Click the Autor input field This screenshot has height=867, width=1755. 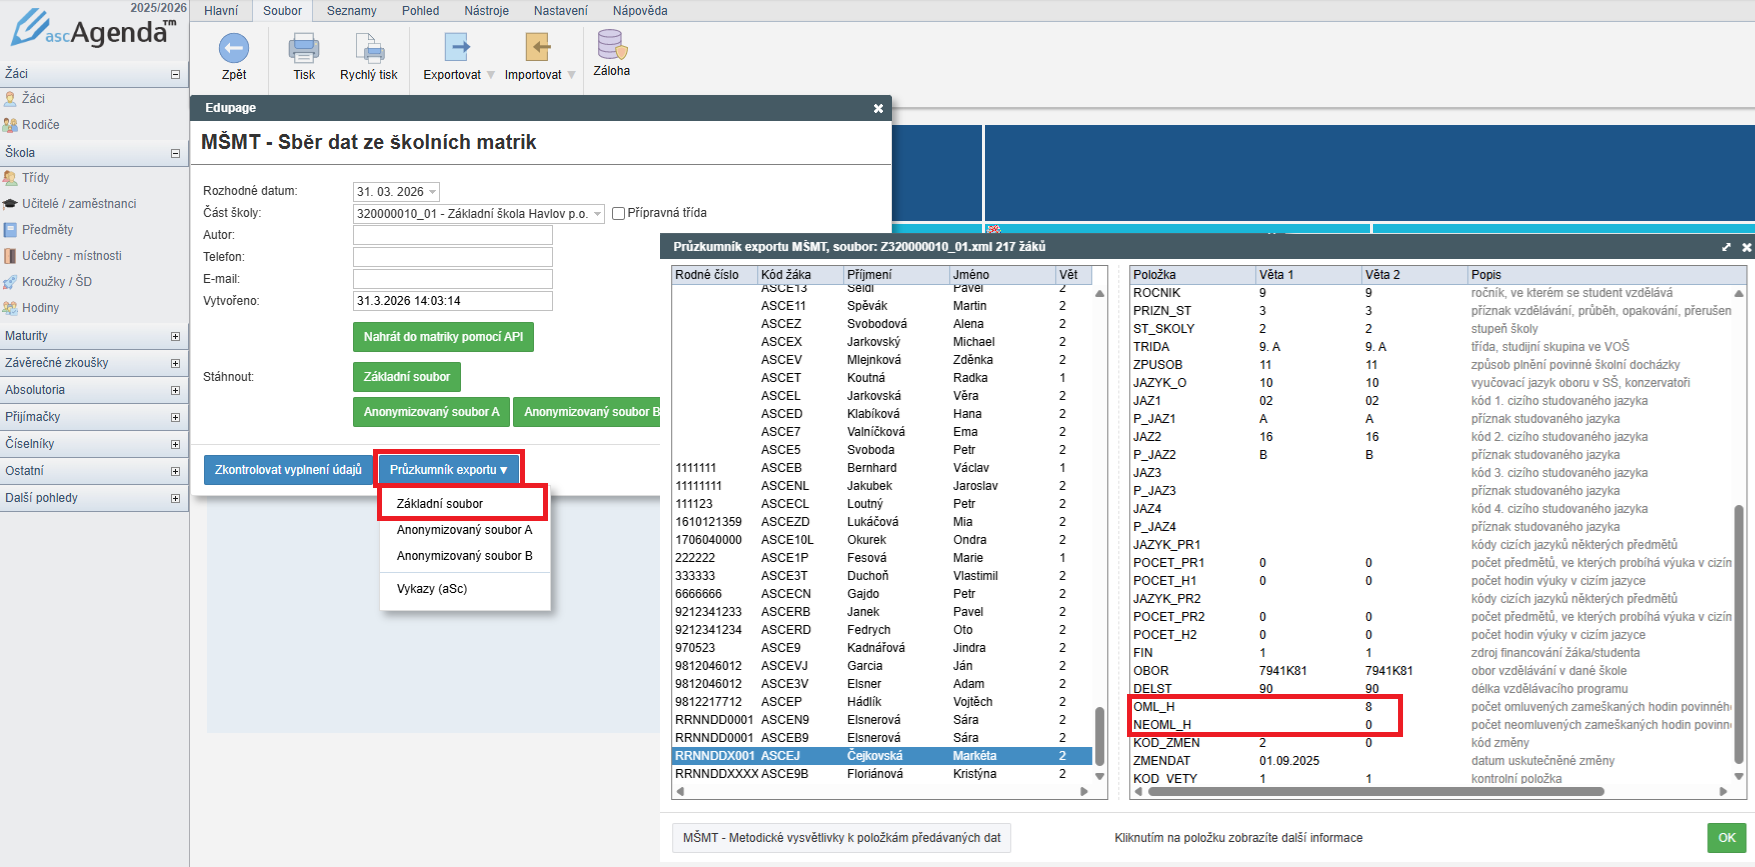click(452, 235)
